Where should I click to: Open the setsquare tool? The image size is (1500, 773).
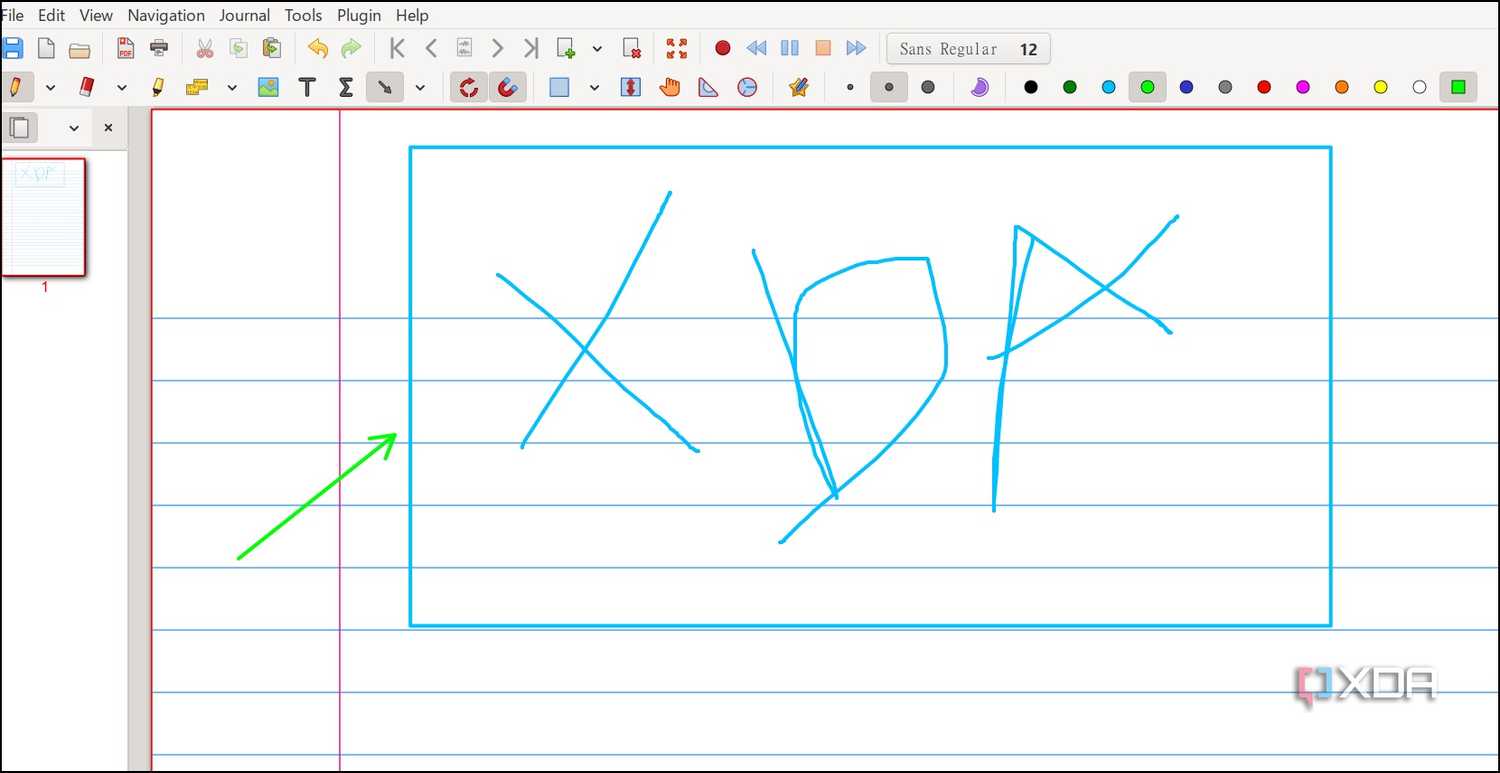708,87
